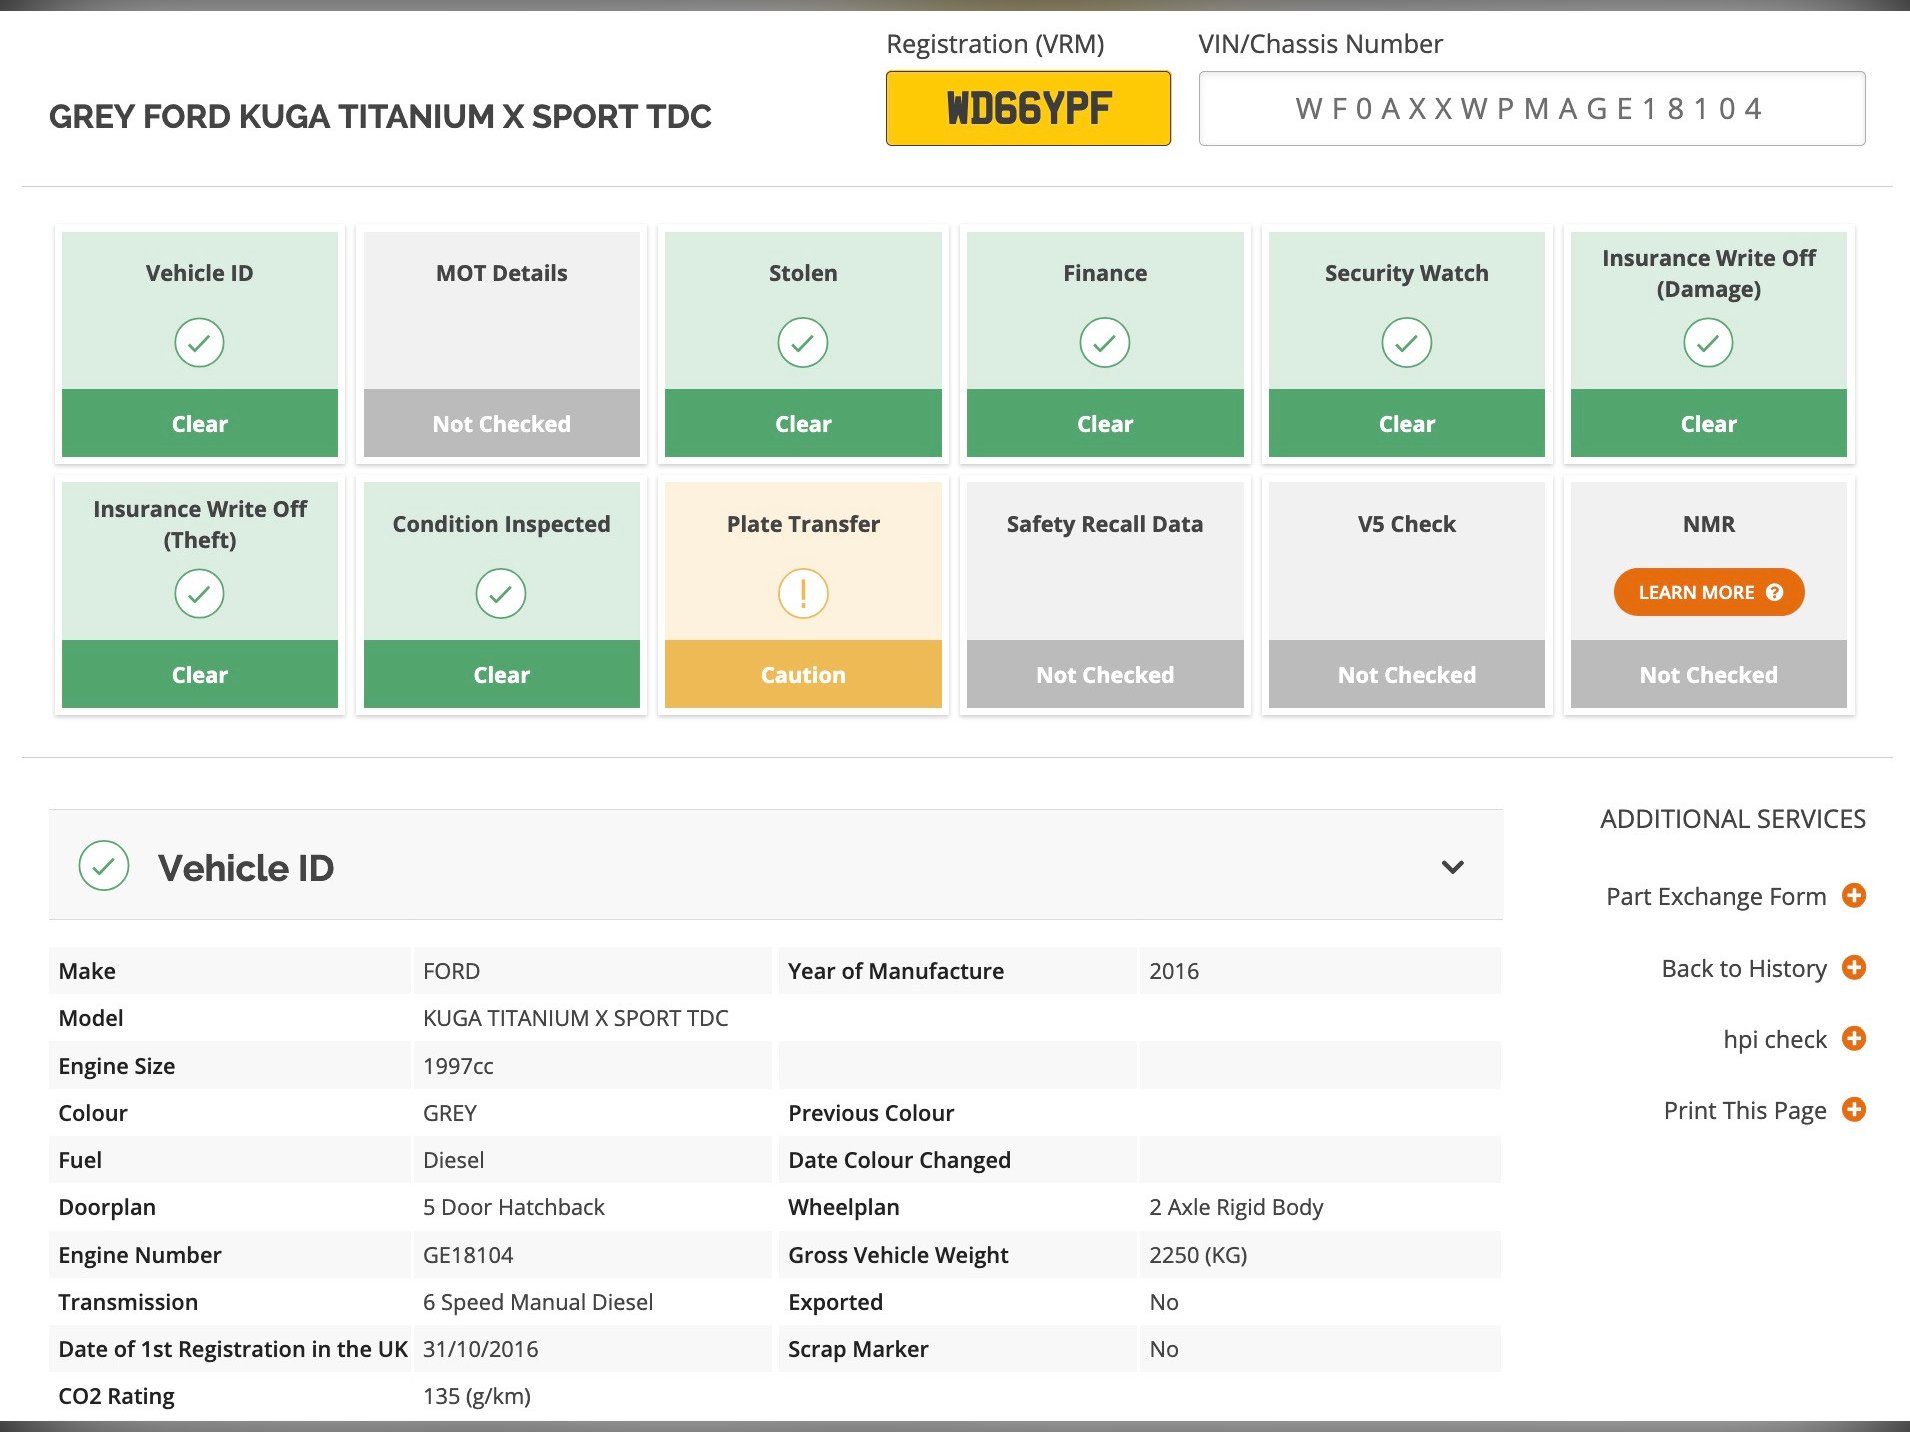Click the Condition Inspected Clear bar

(501, 674)
